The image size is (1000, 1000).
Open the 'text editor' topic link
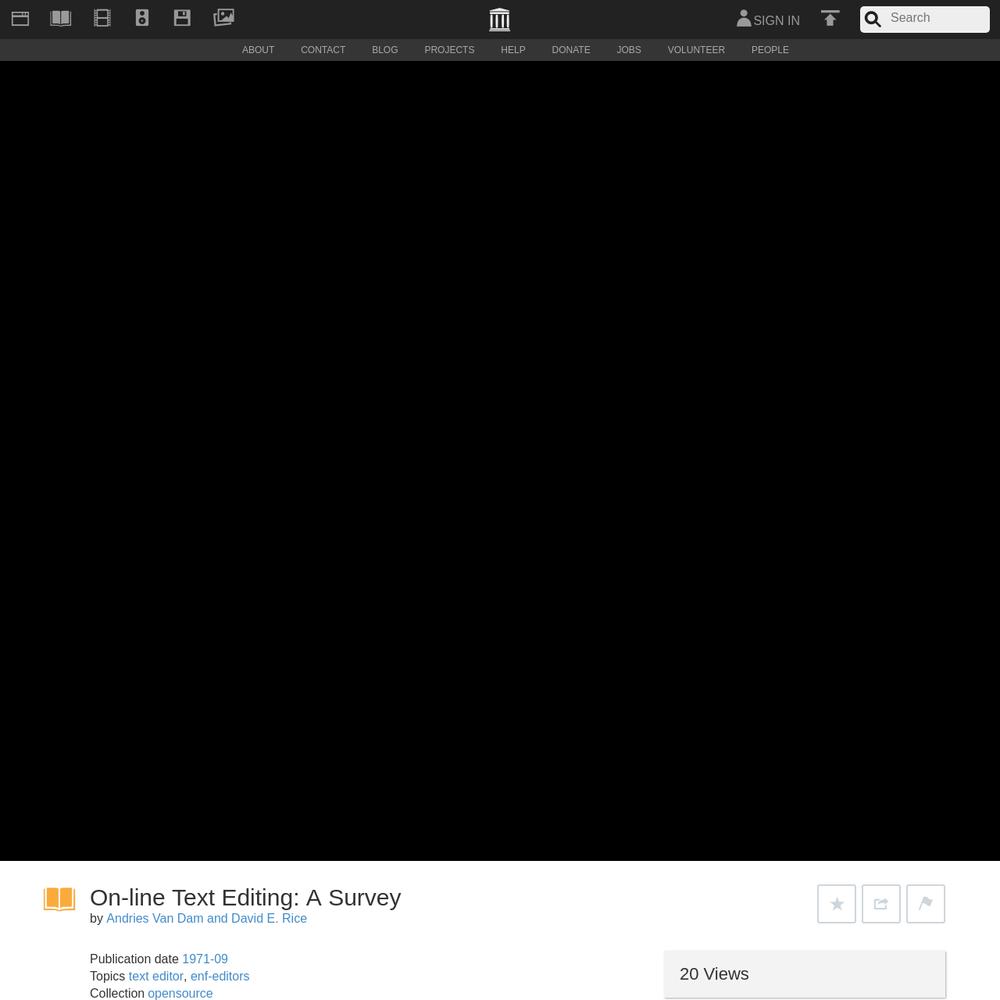point(156,976)
